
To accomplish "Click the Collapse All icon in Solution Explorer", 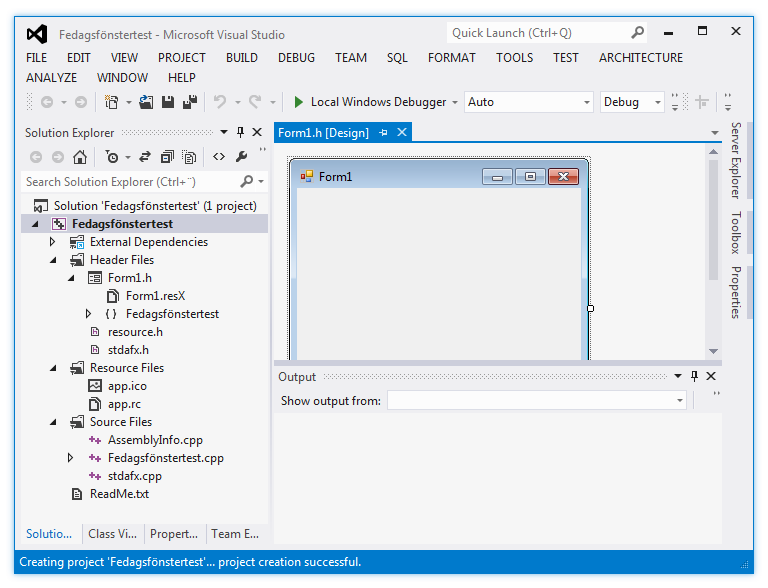I will (167, 157).
